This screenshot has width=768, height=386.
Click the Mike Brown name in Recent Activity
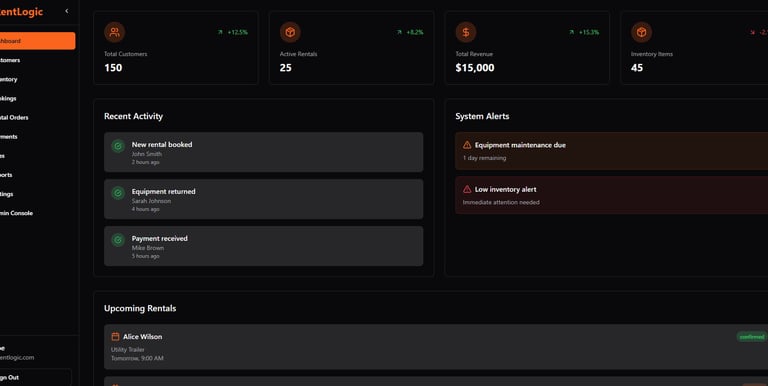coord(148,248)
